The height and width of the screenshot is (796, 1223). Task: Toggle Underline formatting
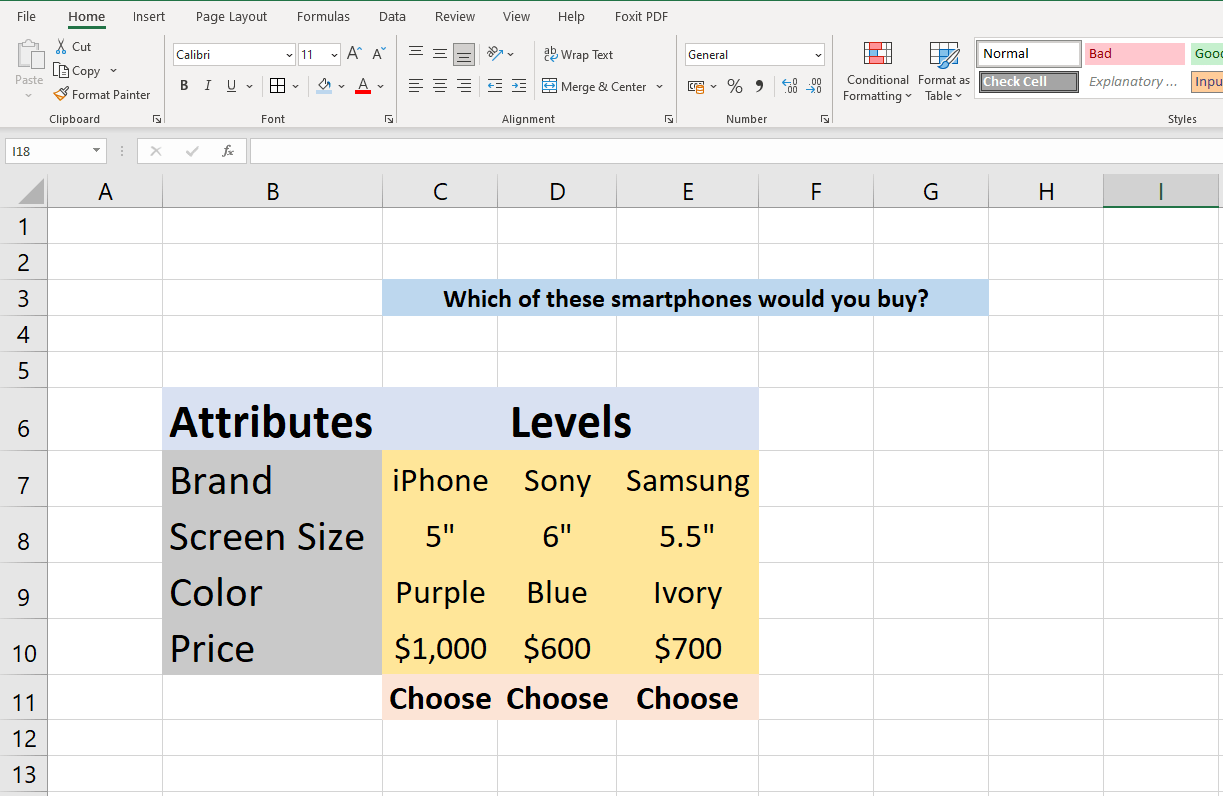click(x=232, y=86)
